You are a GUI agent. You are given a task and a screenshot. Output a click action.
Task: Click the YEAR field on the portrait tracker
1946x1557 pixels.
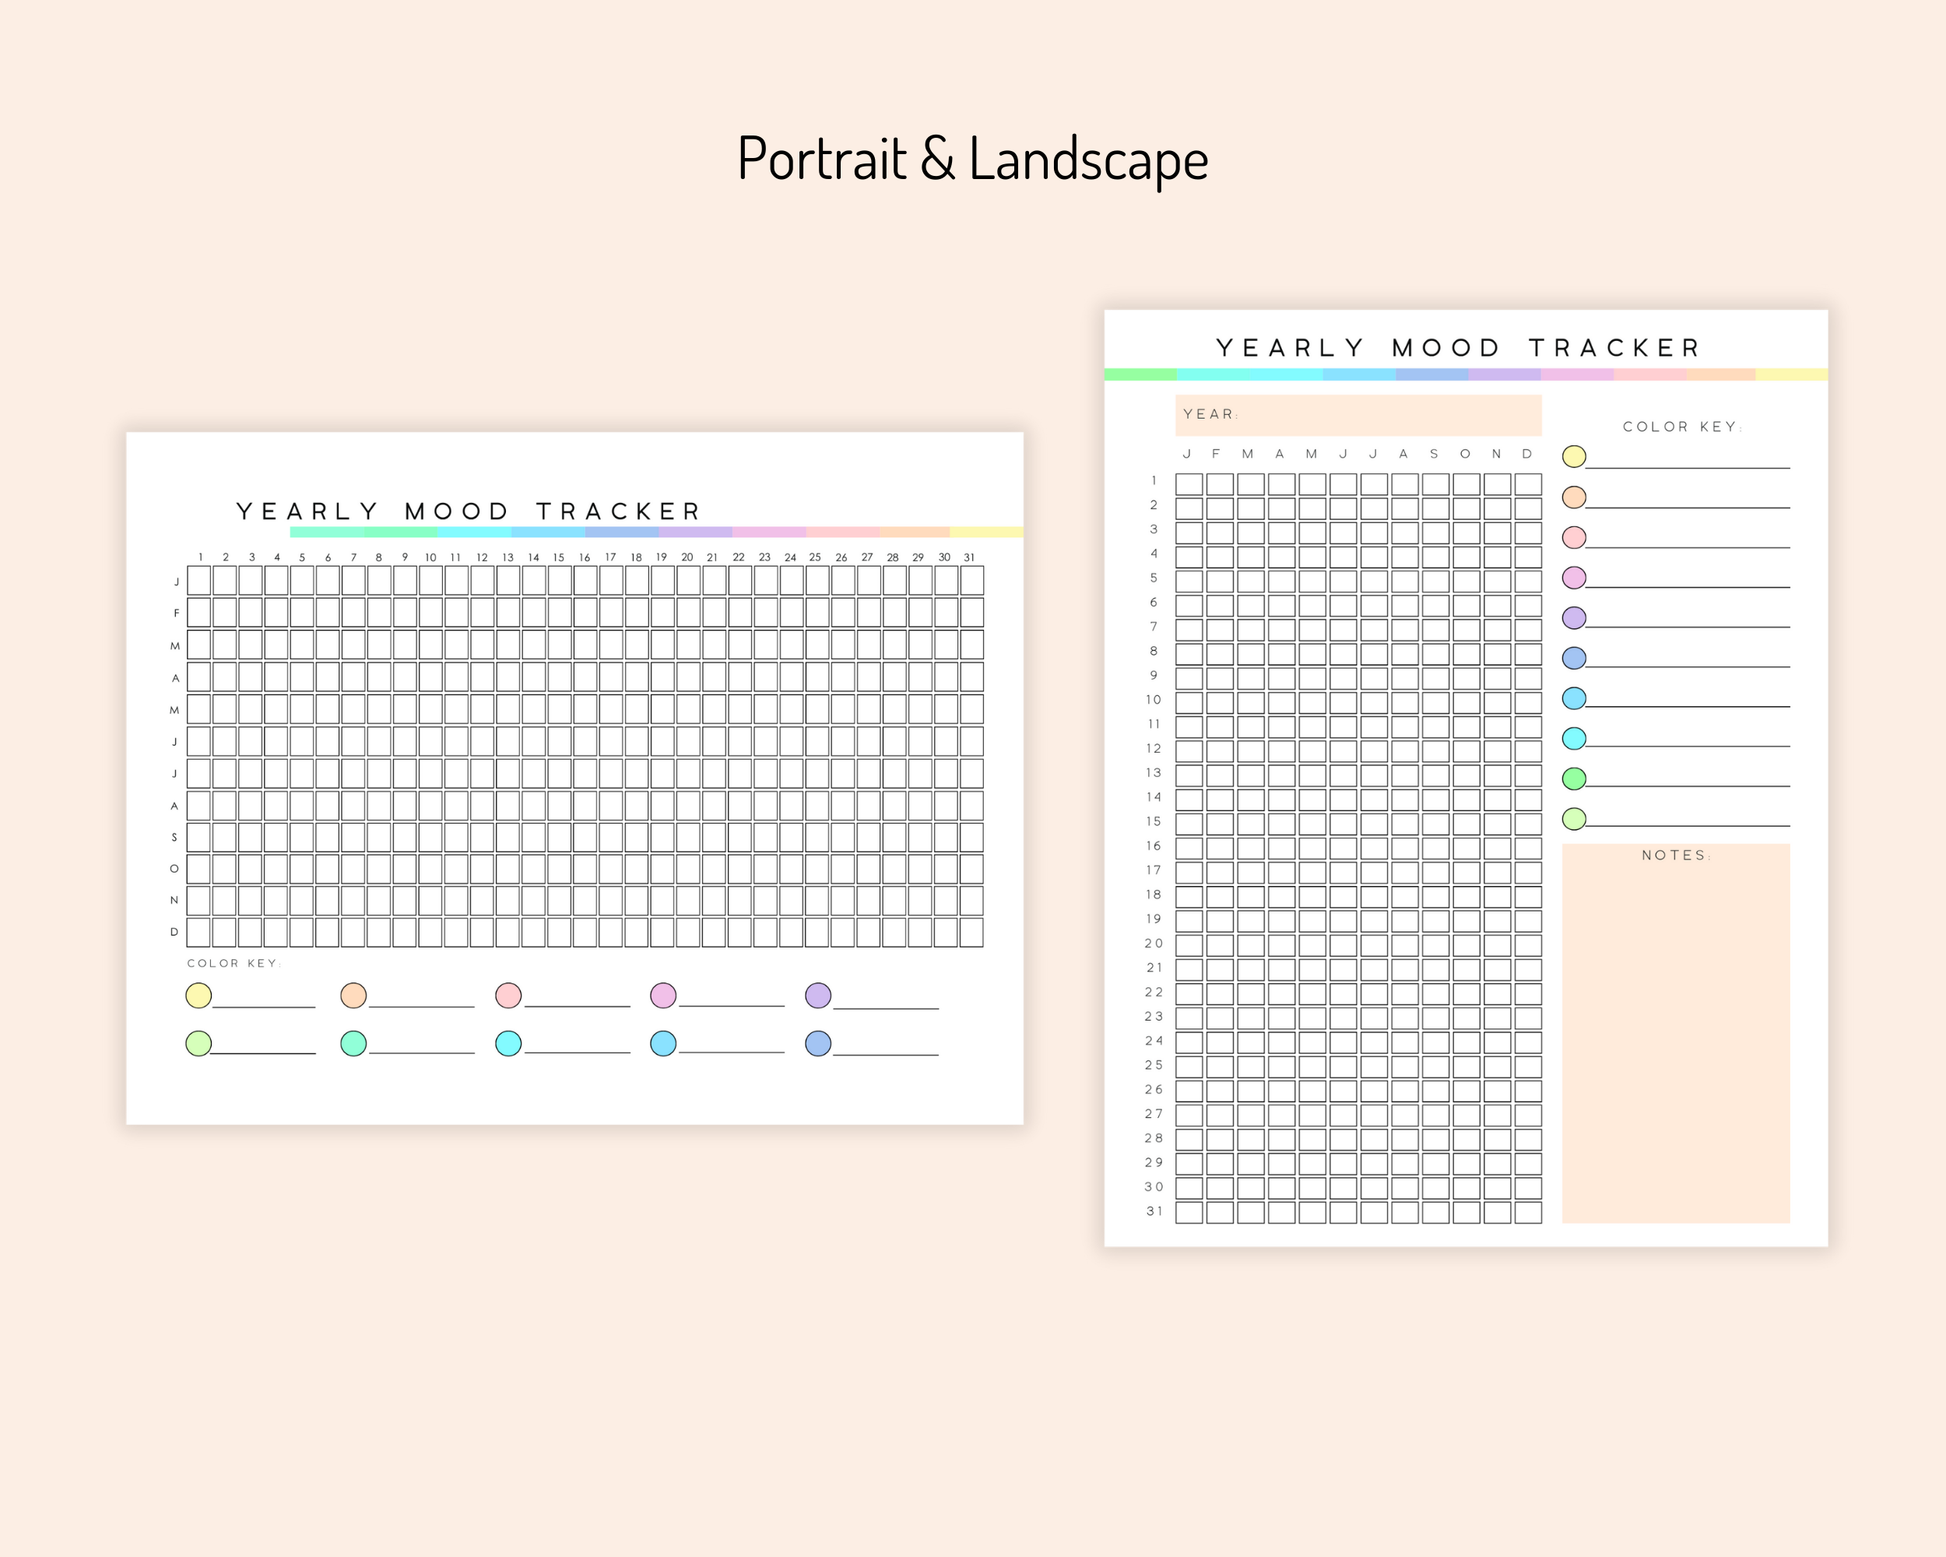coord(1358,415)
